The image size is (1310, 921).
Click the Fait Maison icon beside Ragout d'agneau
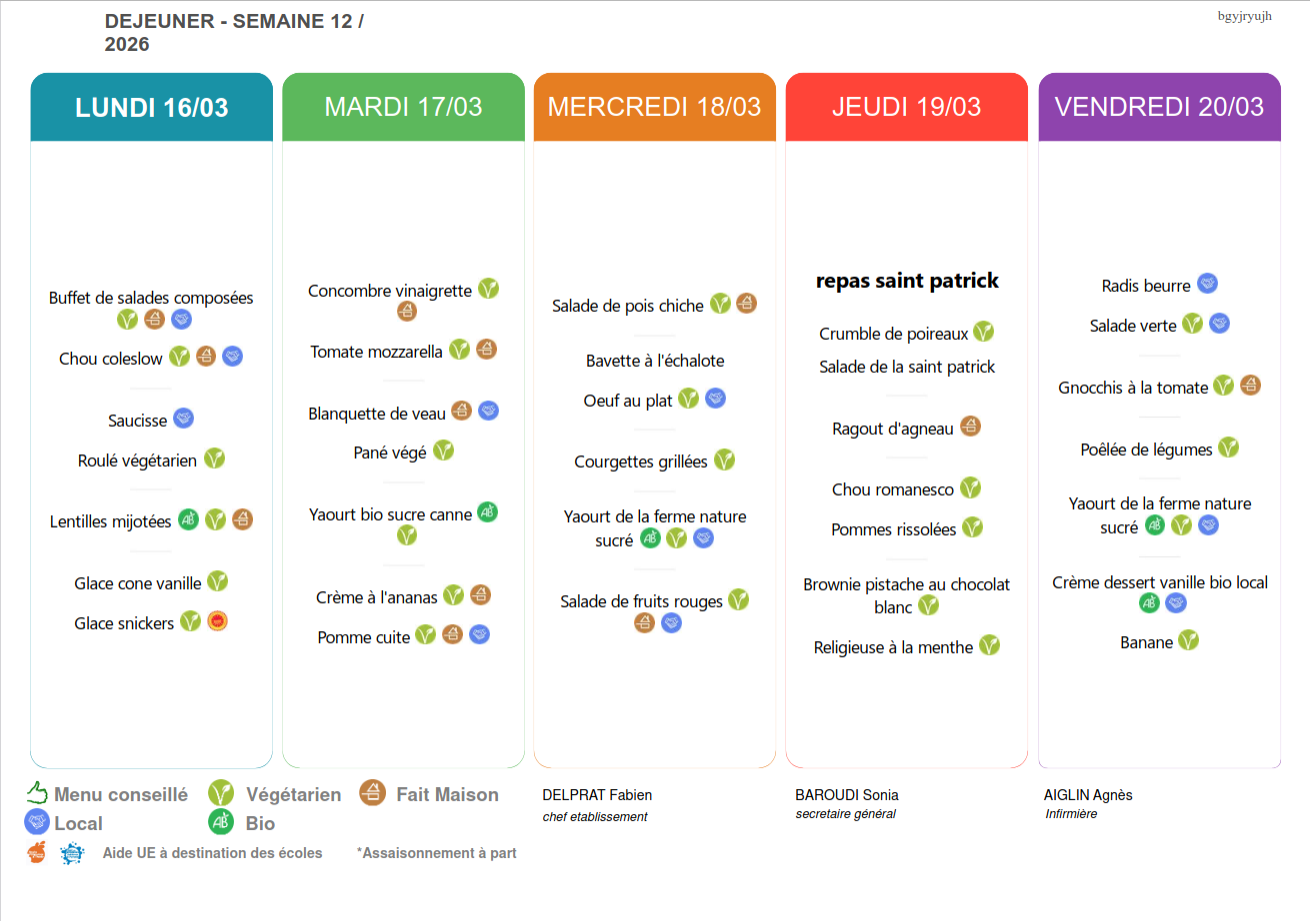click(x=970, y=427)
